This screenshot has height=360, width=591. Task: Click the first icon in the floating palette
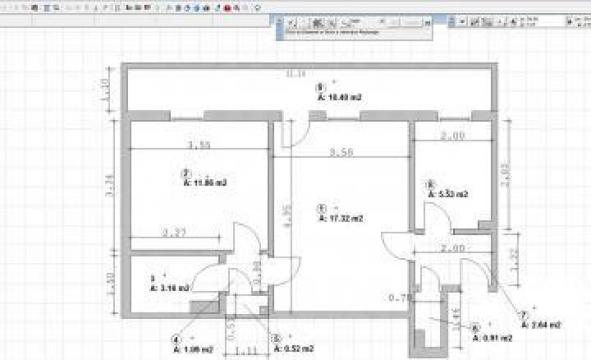[291, 23]
